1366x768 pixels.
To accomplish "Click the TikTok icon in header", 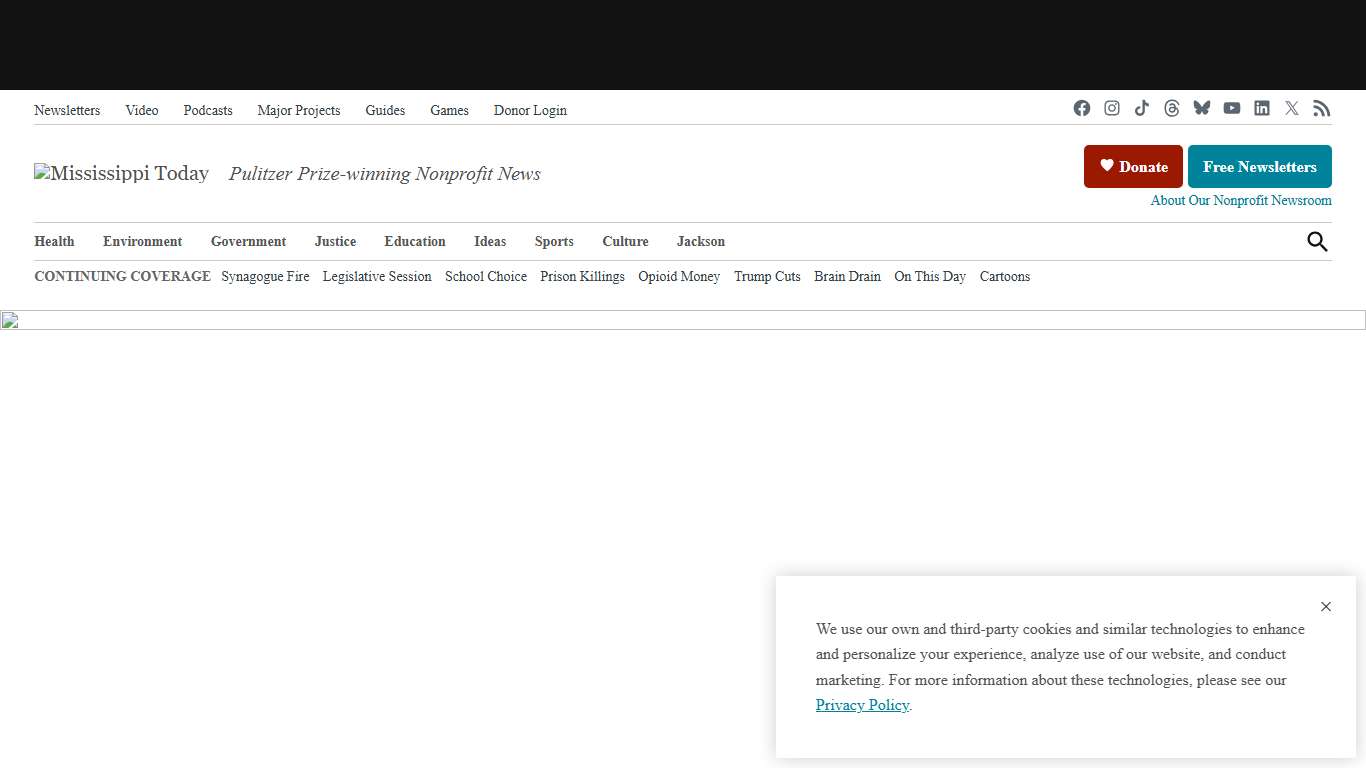I will tap(1142, 108).
